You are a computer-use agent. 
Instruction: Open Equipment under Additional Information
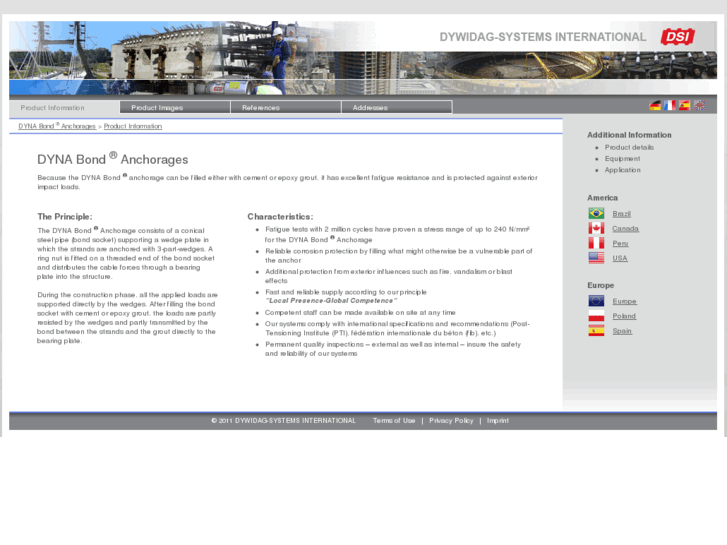click(x=622, y=159)
